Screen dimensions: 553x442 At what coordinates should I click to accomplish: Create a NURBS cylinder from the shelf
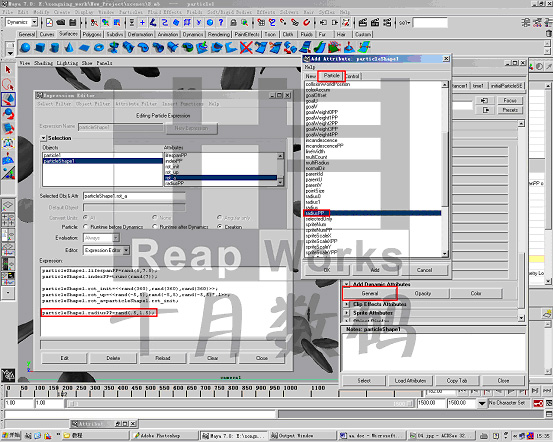(55, 47)
